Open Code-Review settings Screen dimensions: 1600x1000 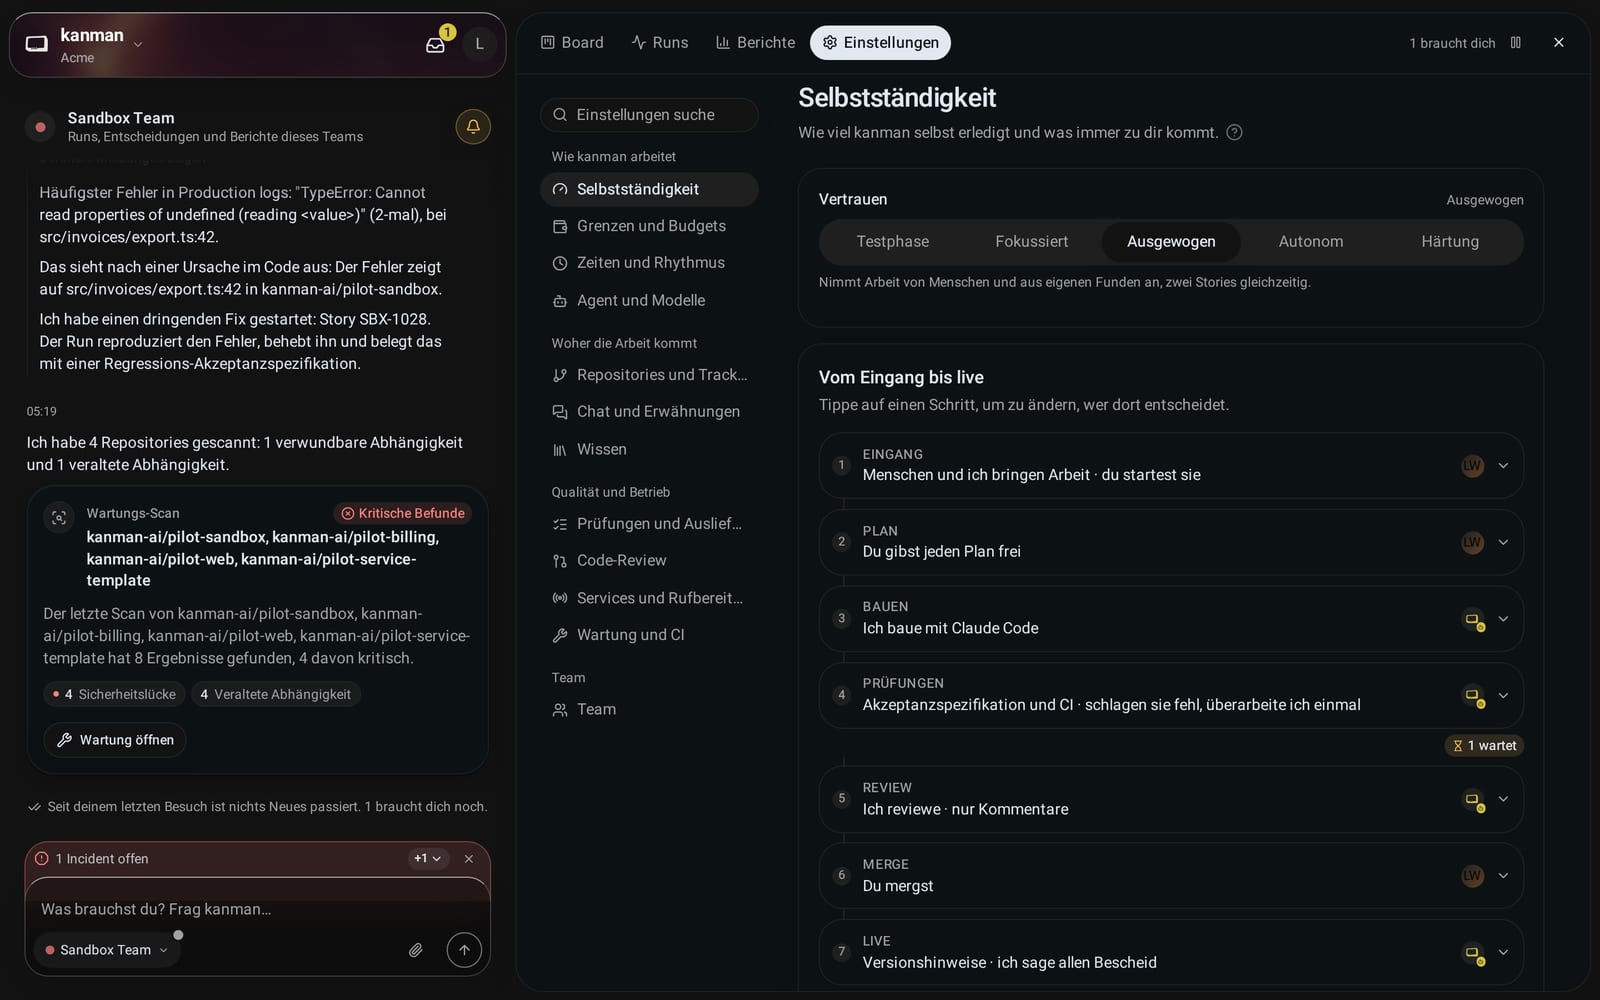click(x=649, y=561)
